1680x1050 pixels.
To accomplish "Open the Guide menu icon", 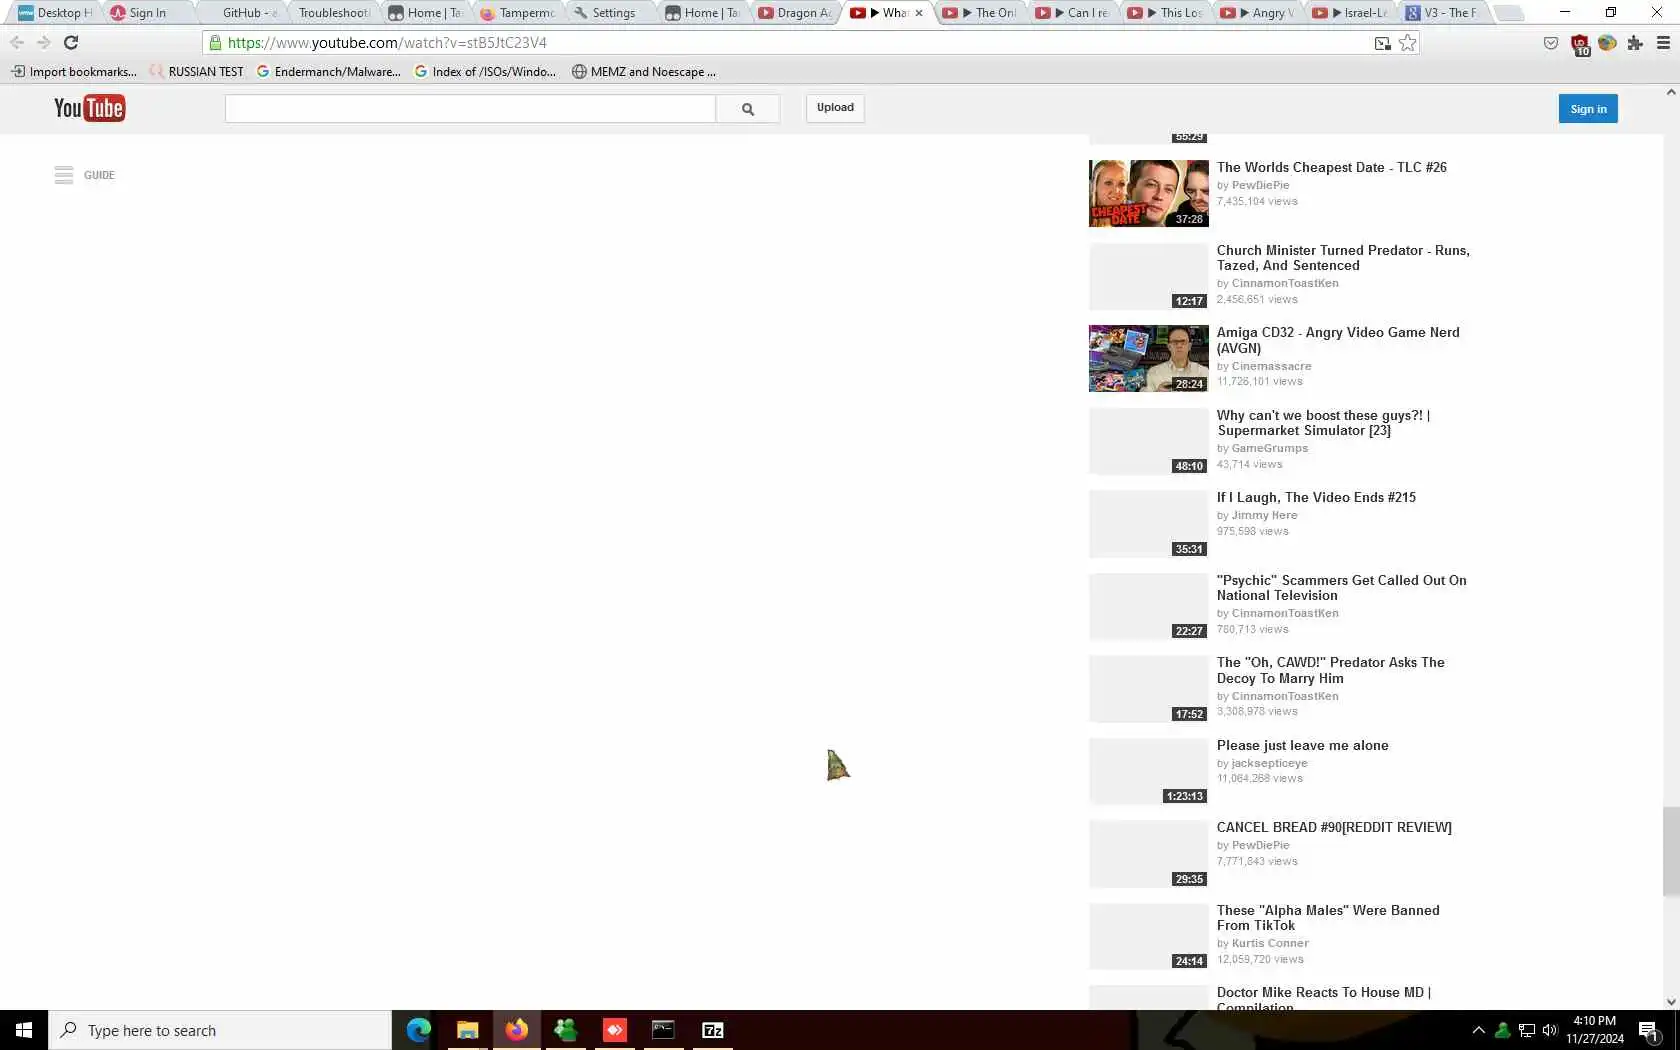I will pos(64,175).
